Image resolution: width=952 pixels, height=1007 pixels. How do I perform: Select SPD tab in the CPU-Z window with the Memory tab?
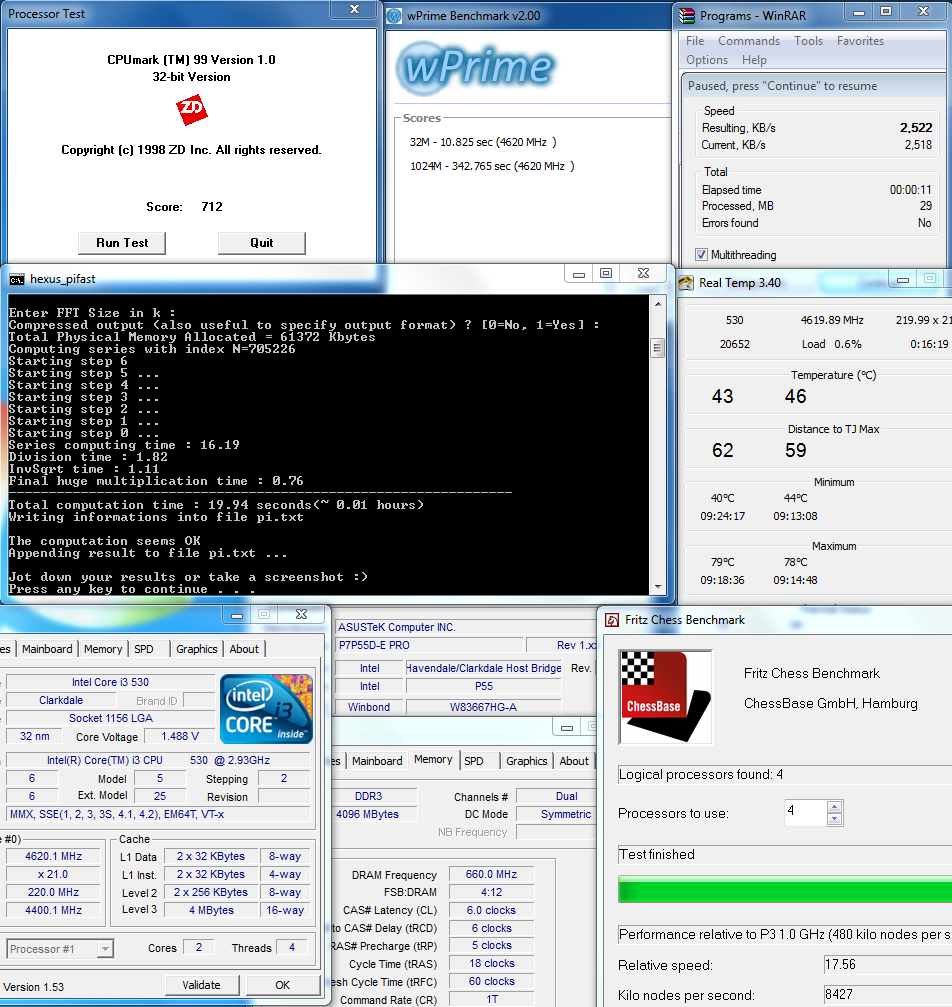pyautogui.click(x=474, y=761)
